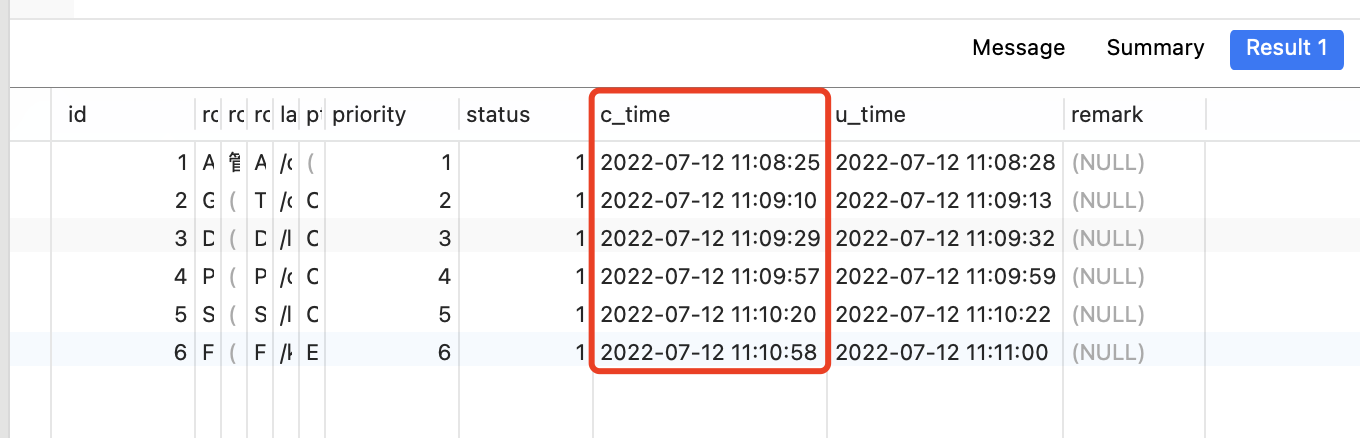1360x438 pixels.
Task: Click the priority column header
Action: point(369,115)
